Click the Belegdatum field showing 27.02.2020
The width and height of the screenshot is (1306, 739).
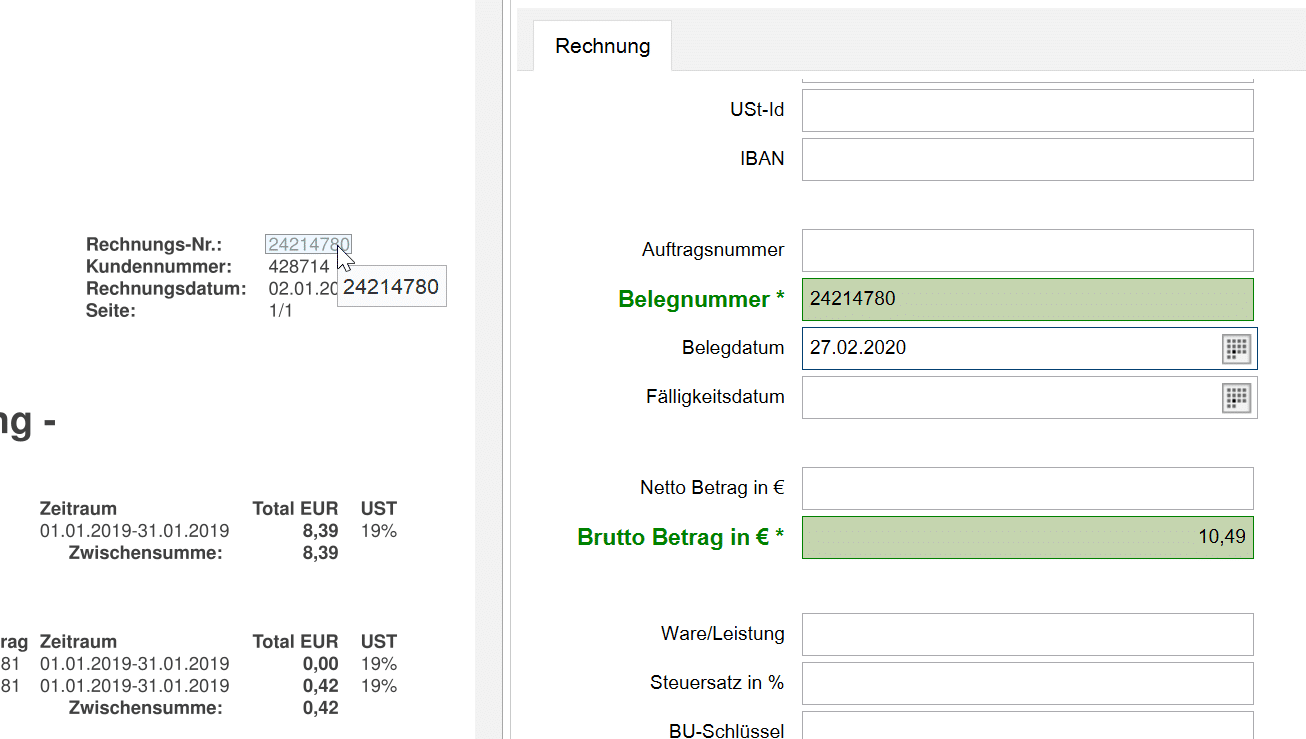click(1010, 348)
